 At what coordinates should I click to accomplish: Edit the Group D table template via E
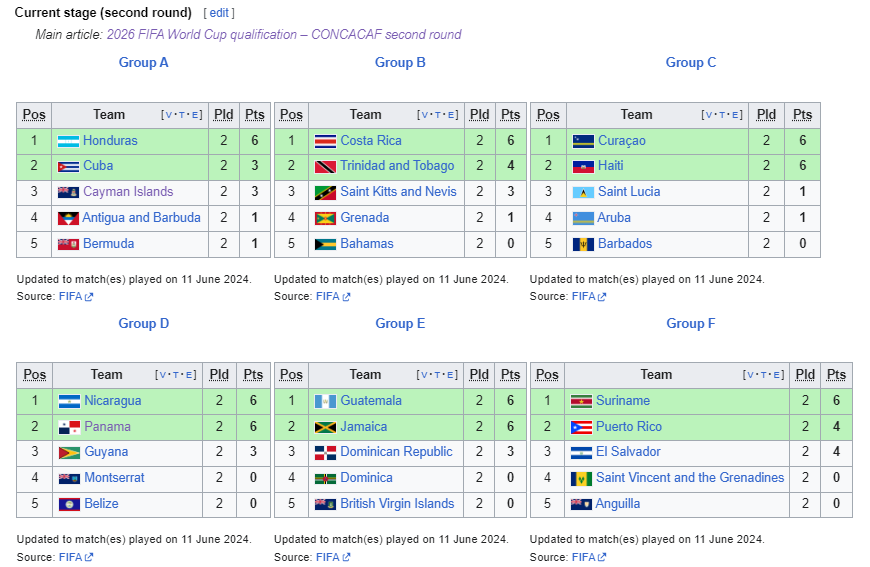(x=189, y=375)
